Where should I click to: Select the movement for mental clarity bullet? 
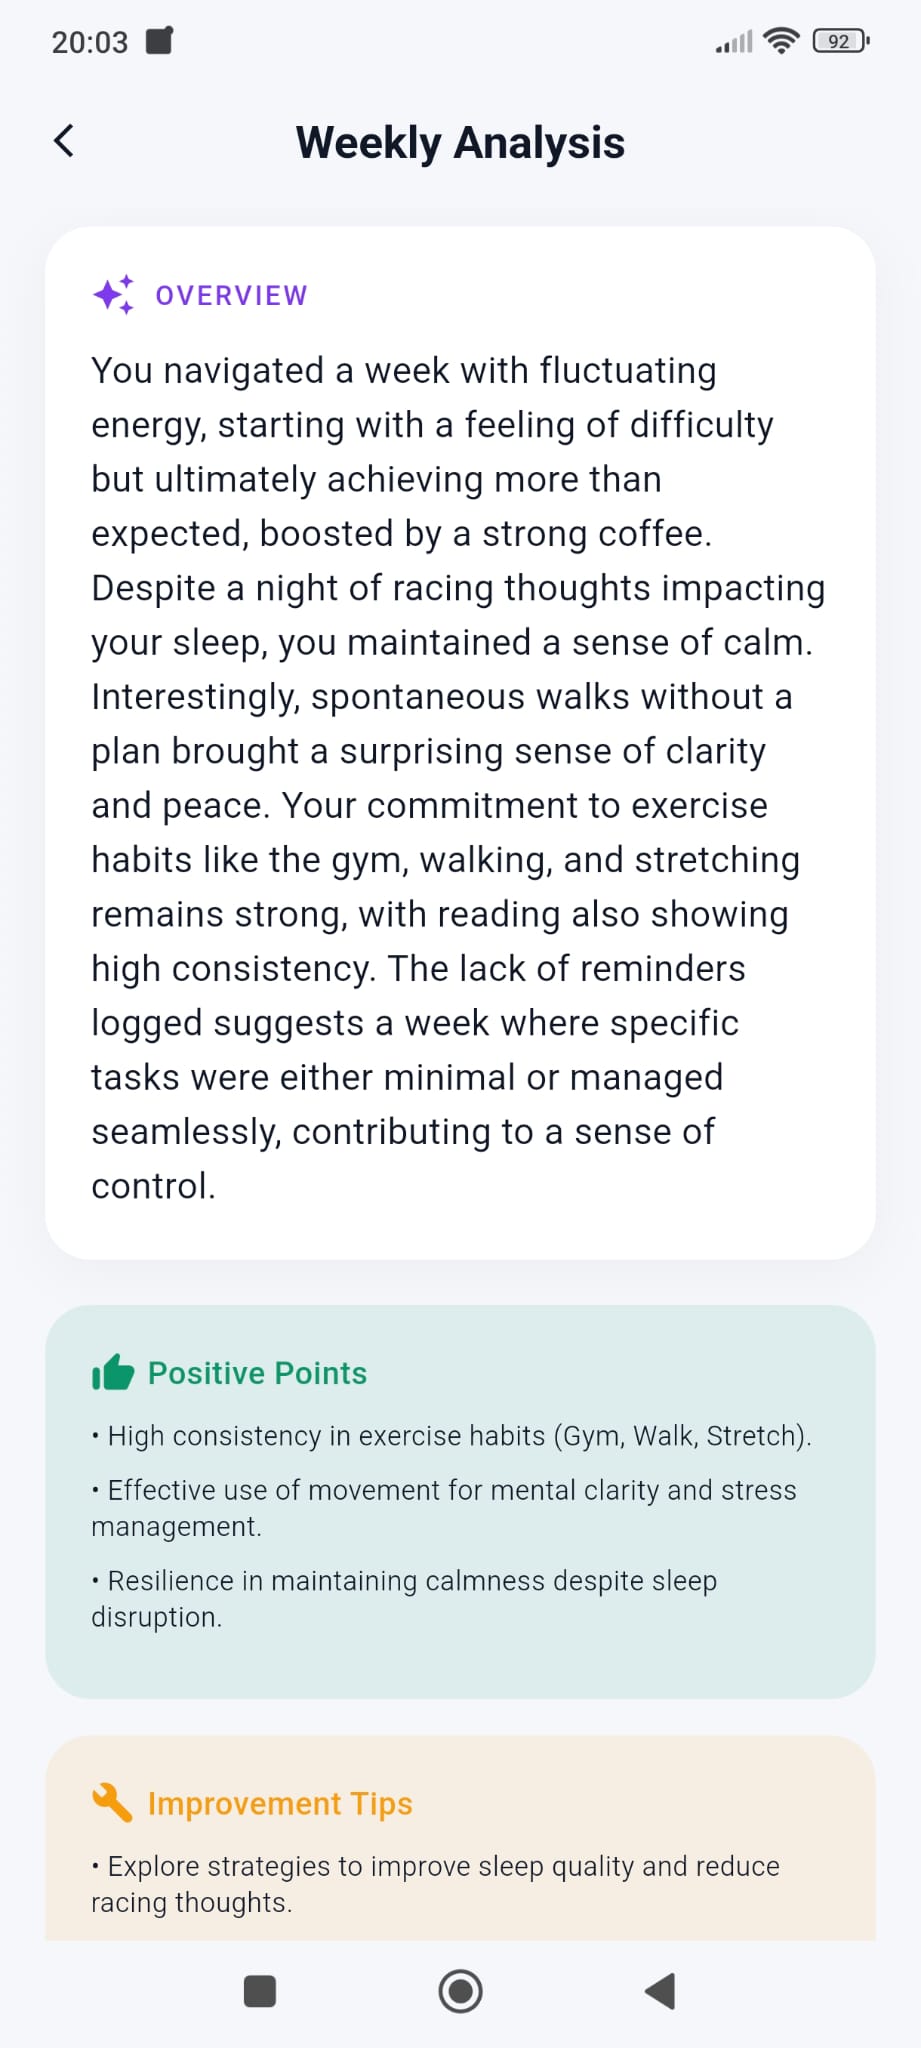pos(444,1508)
